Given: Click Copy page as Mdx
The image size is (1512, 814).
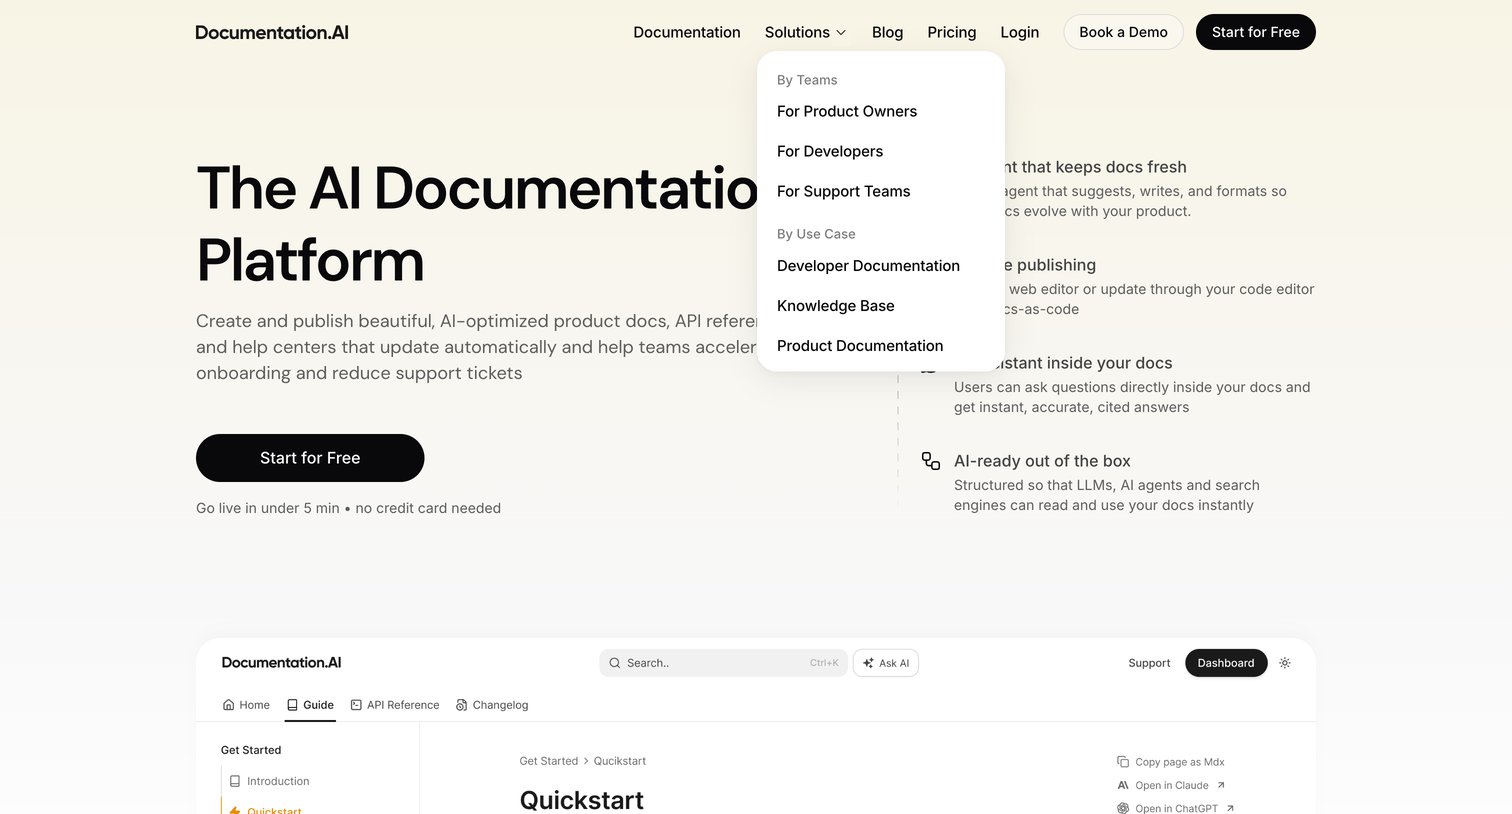Looking at the screenshot, I should pyautogui.click(x=1171, y=762).
